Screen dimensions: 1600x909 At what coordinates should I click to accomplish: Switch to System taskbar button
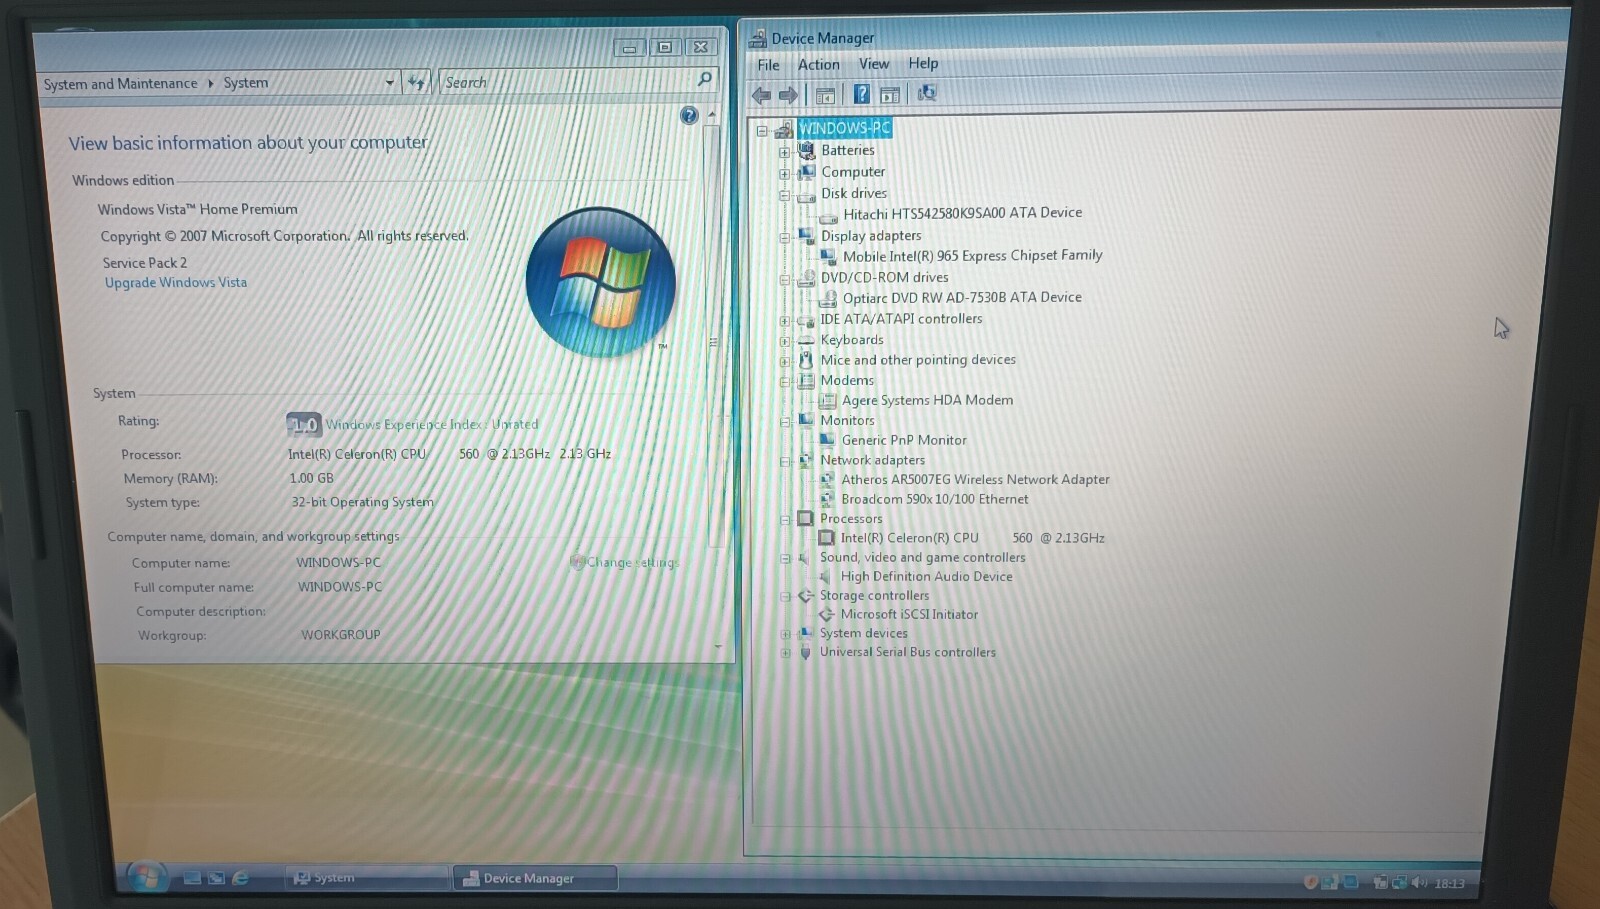point(365,878)
